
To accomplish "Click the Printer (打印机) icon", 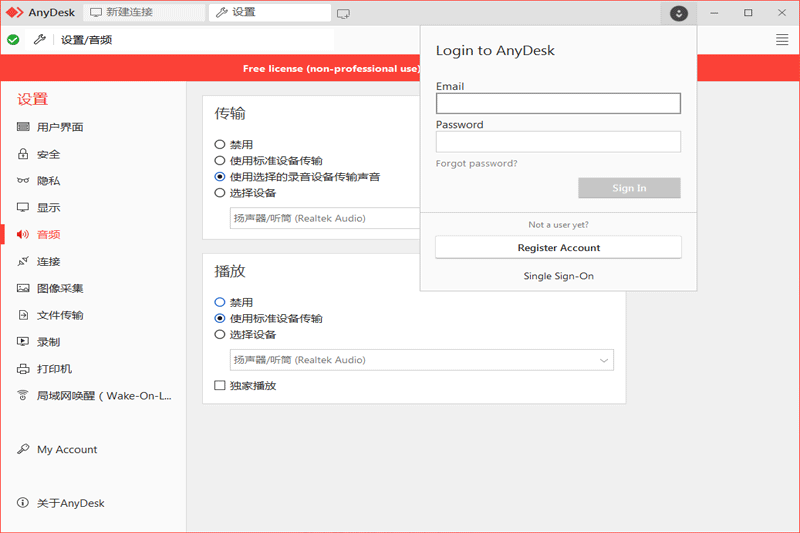I will point(23,369).
